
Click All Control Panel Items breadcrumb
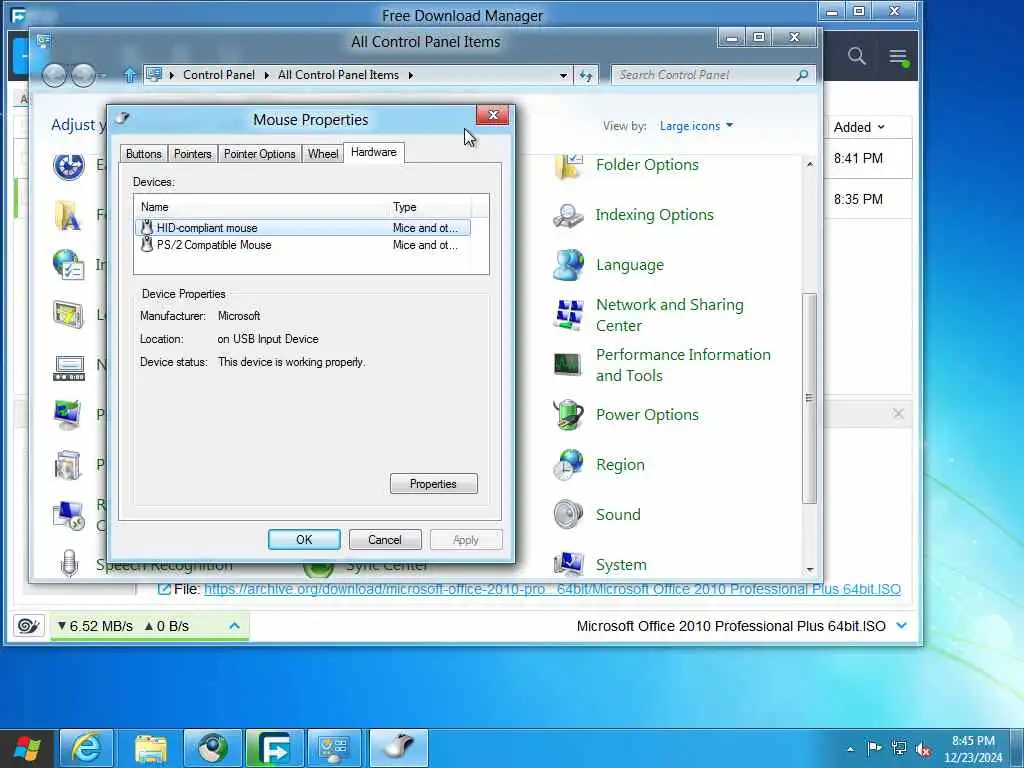point(338,75)
